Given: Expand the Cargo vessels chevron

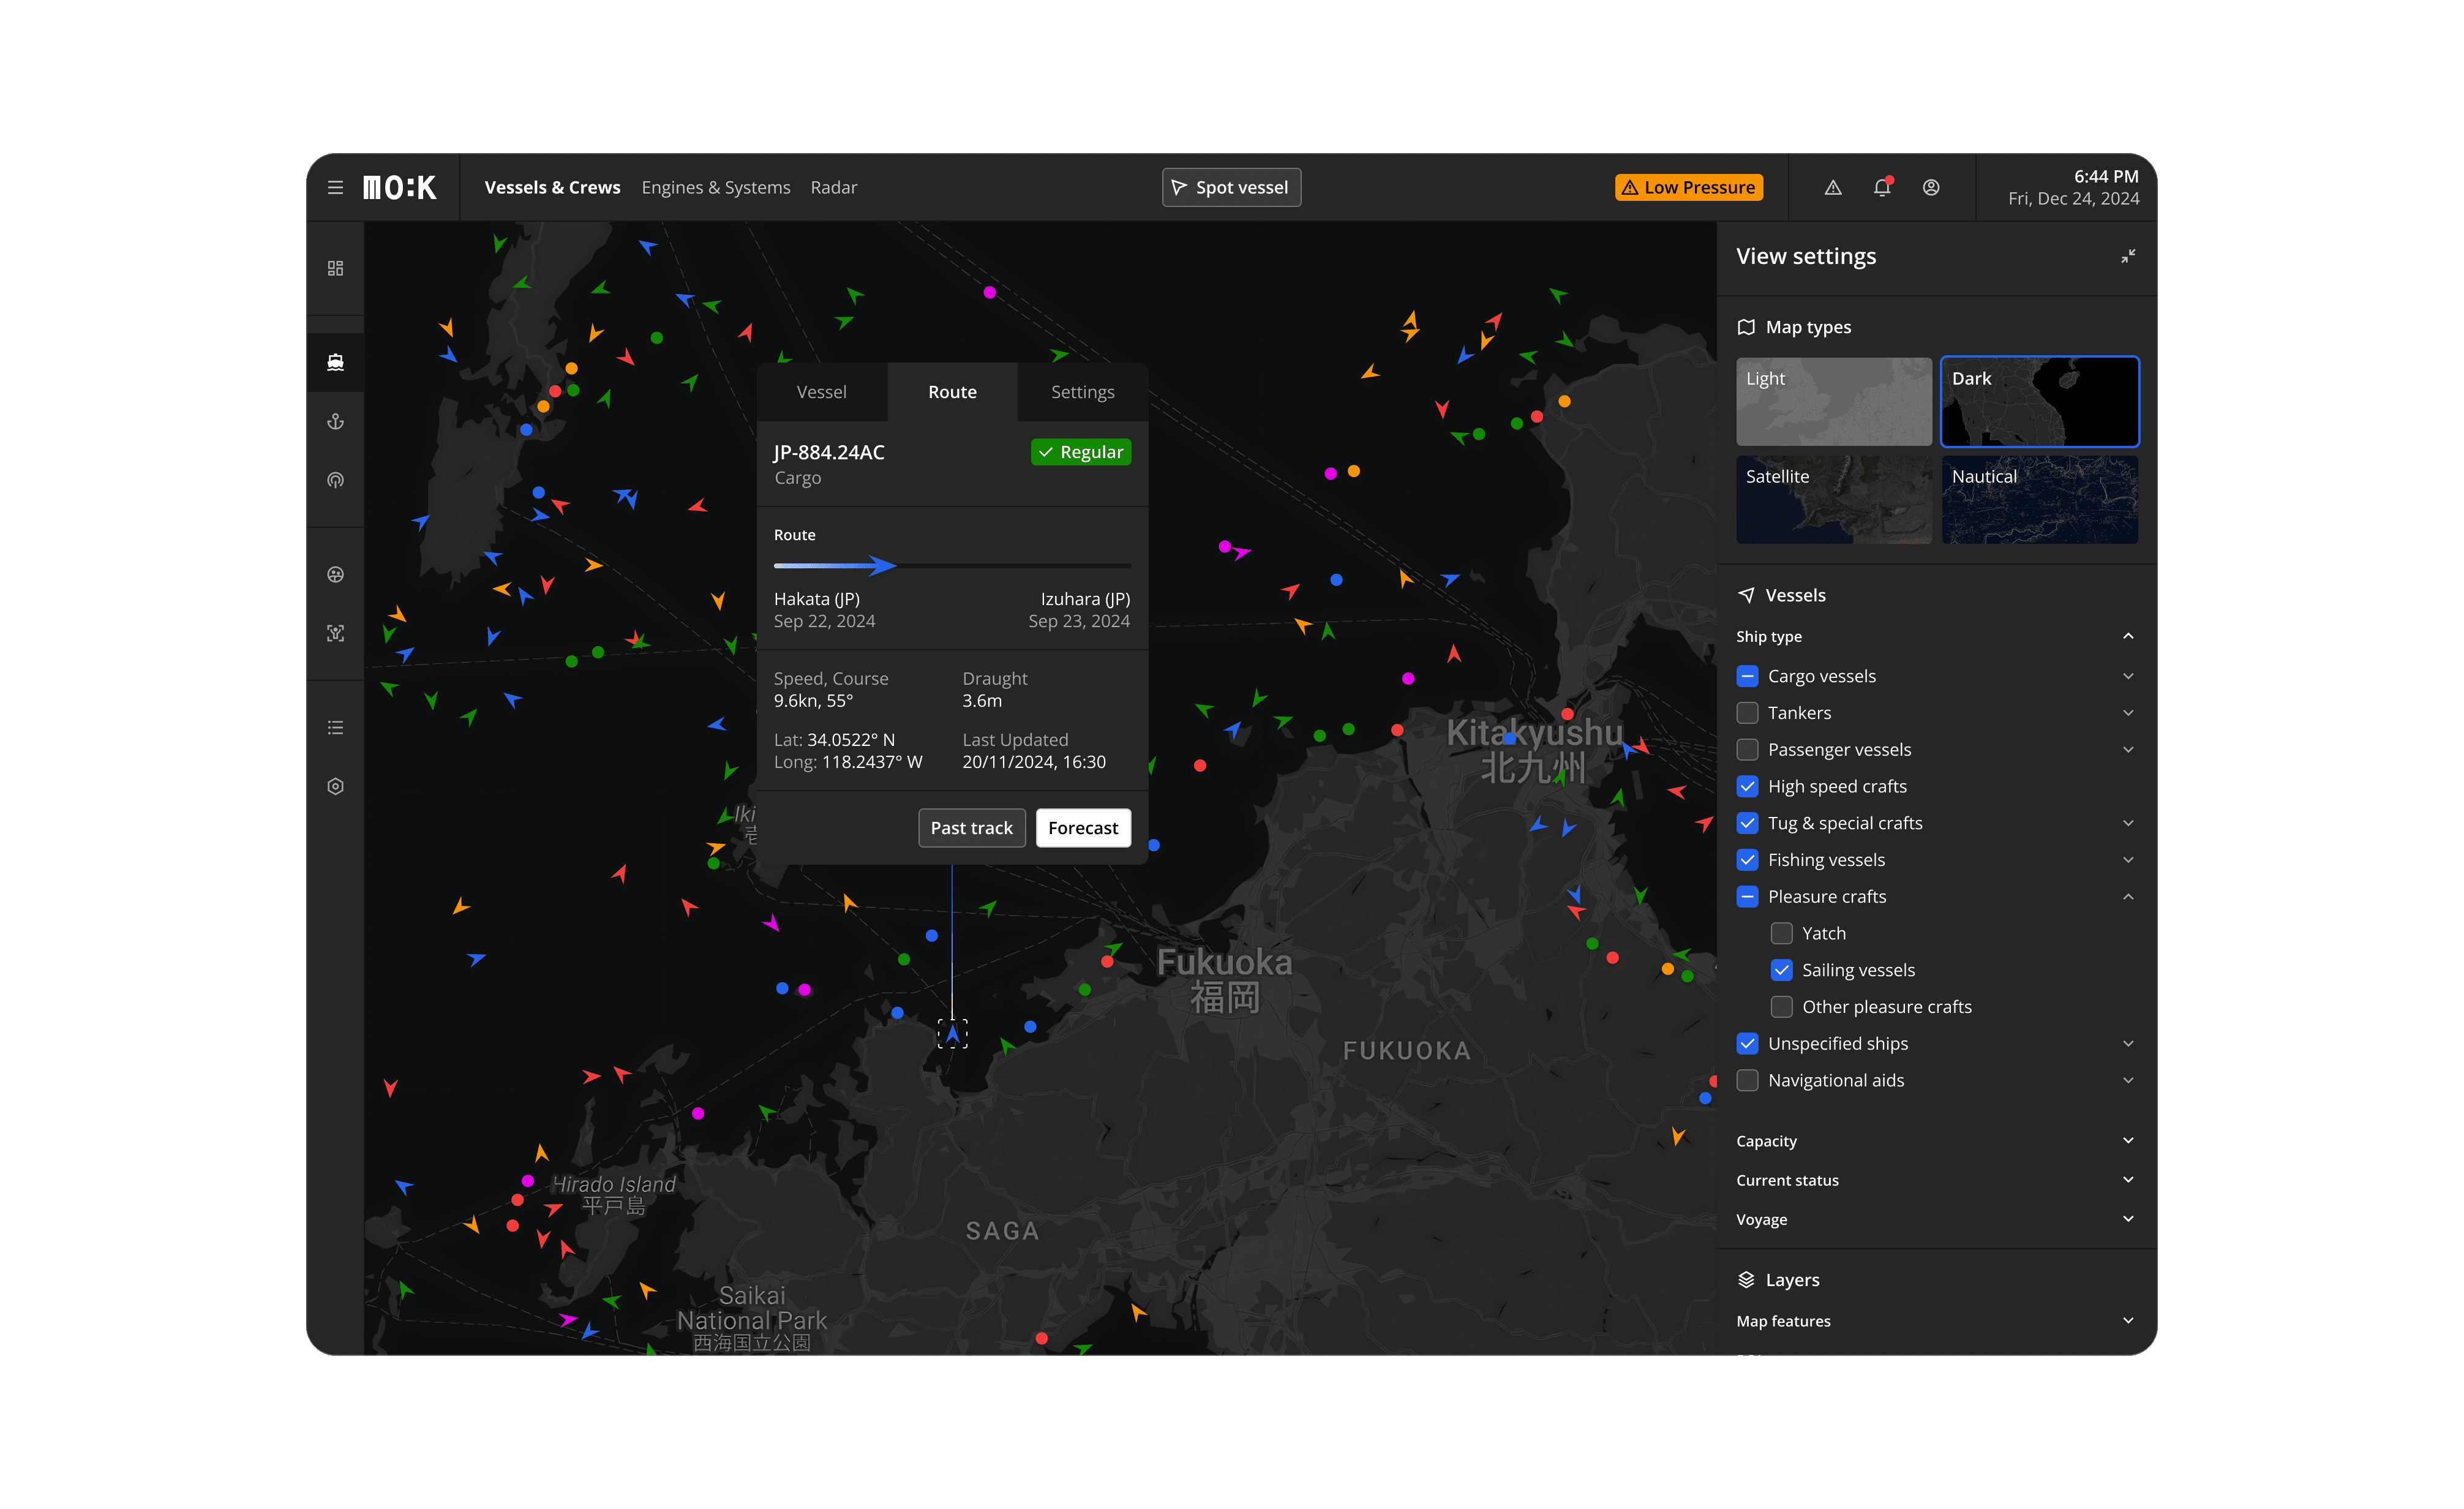Looking at the screenshot, I should point(2127,676).
